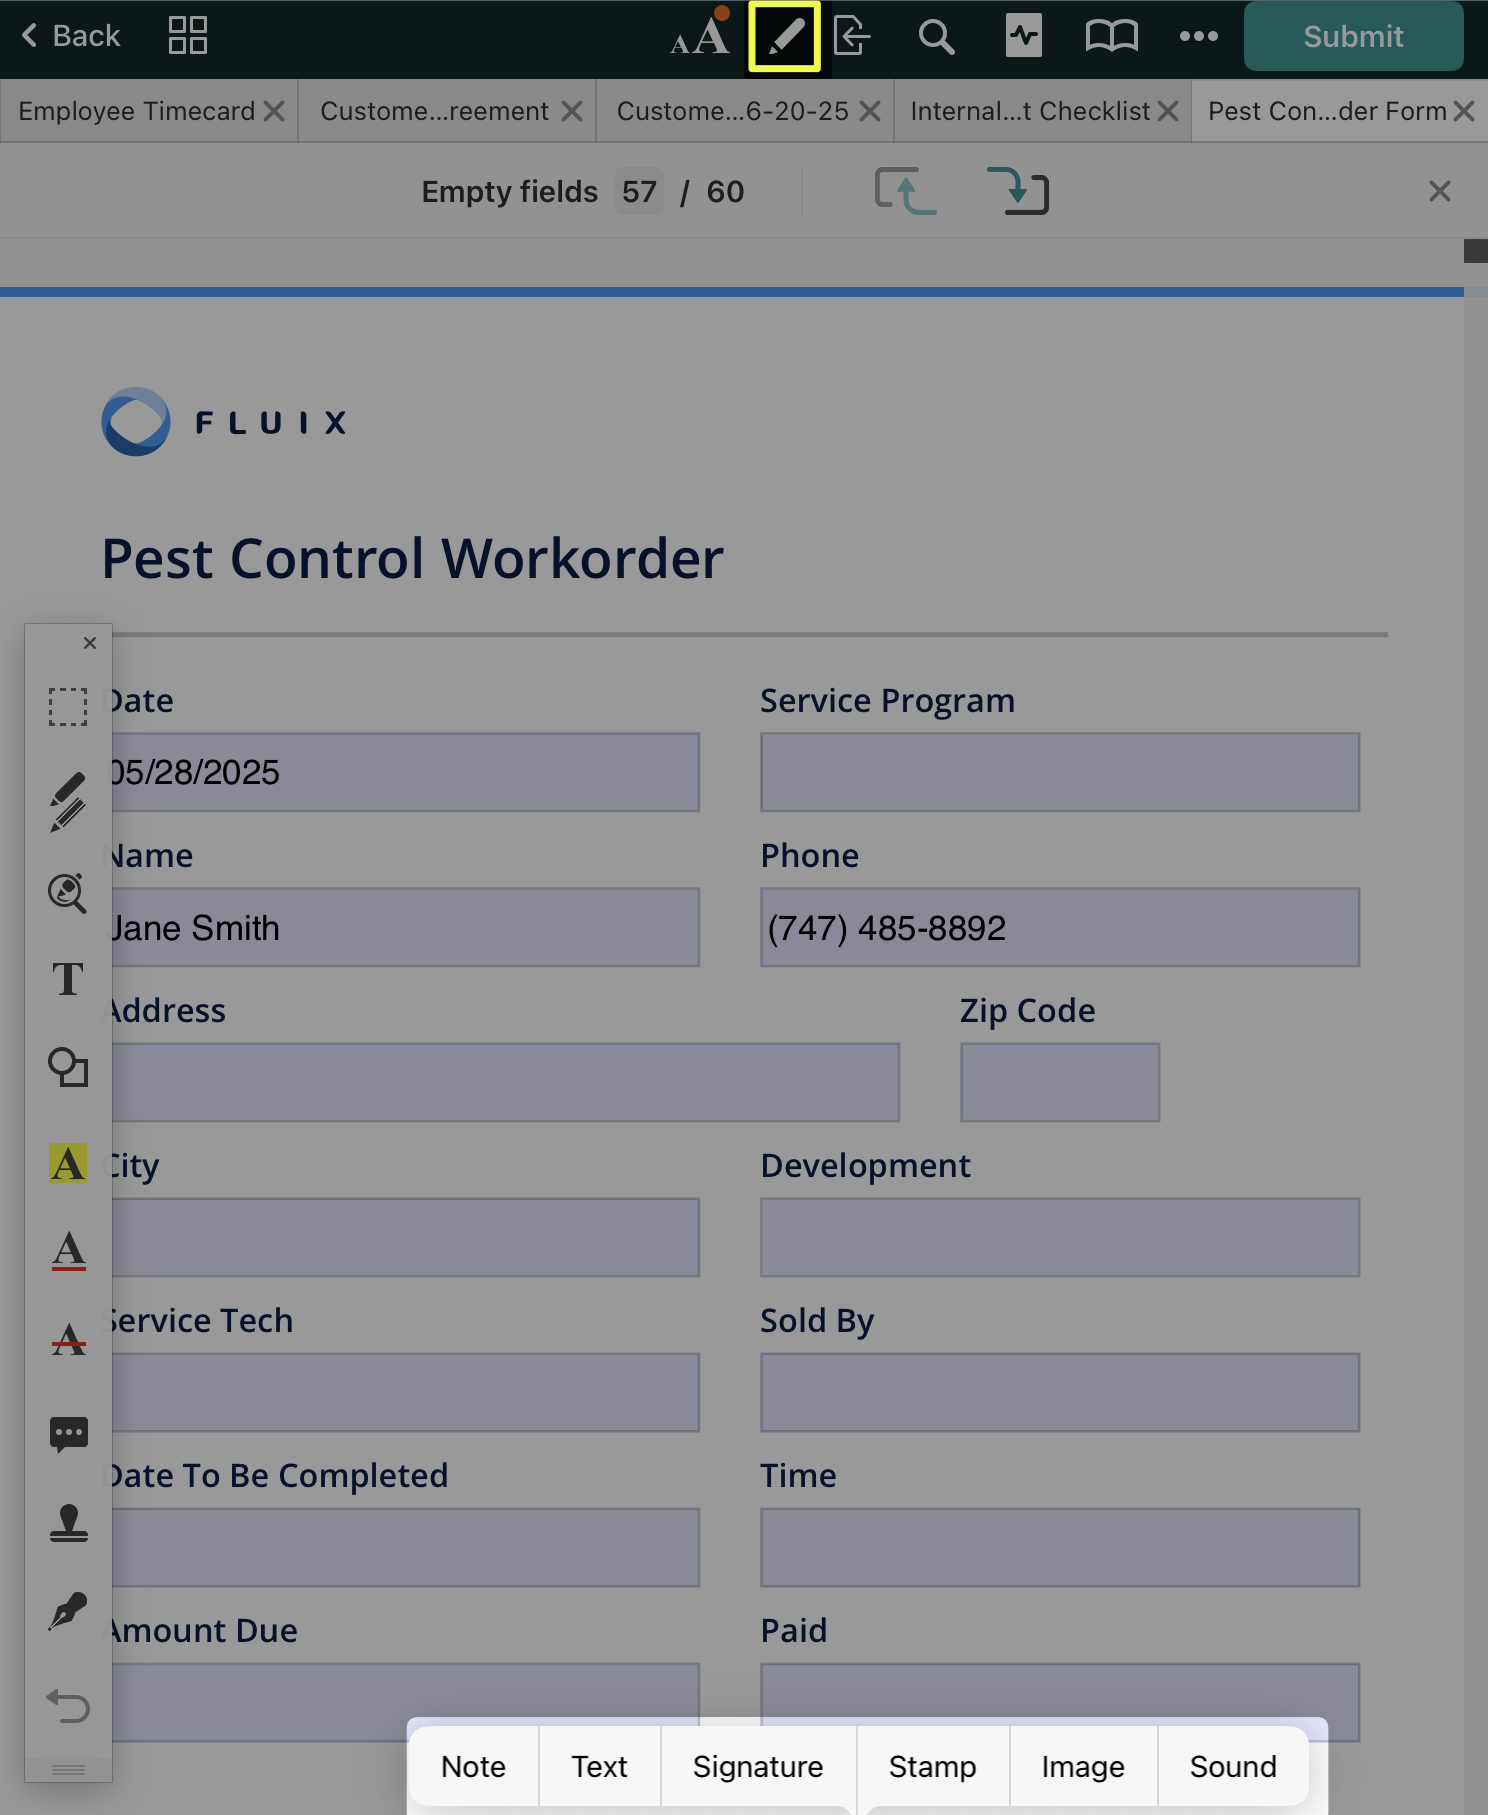Switch to the Employee Timecard tab
The height and width of the screenshot is (1815, 1488).
tap(137, 111)
